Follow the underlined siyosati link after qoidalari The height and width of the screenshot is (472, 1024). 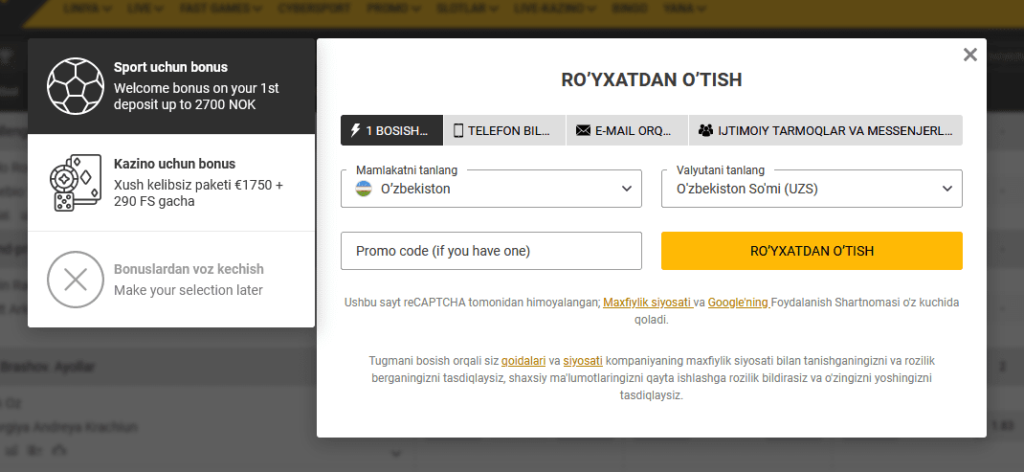coord(583,360)
